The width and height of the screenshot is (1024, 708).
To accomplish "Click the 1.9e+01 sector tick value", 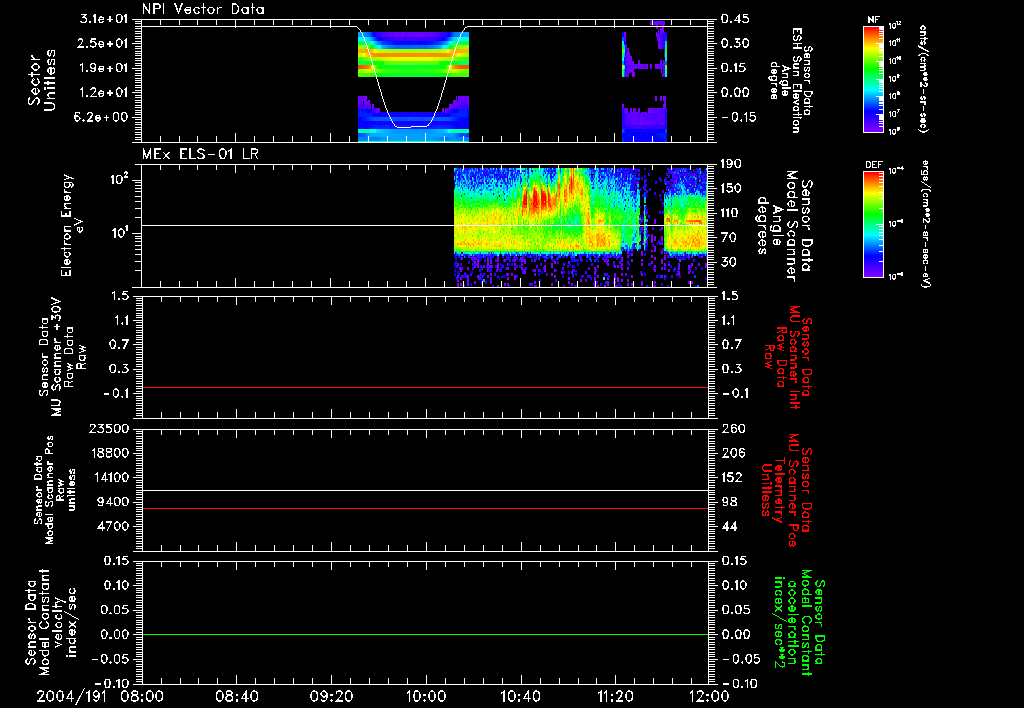I will [105, 68].
